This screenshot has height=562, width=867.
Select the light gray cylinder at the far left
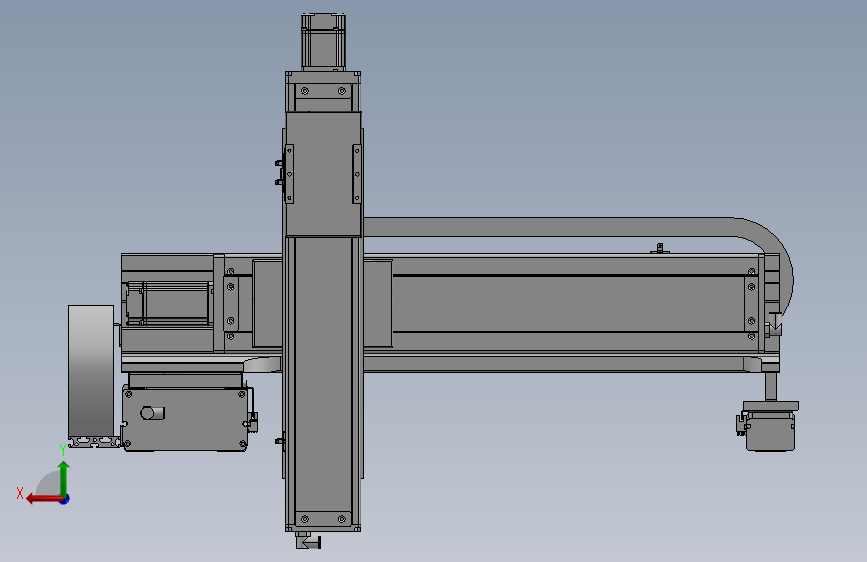tap(91, 371)
